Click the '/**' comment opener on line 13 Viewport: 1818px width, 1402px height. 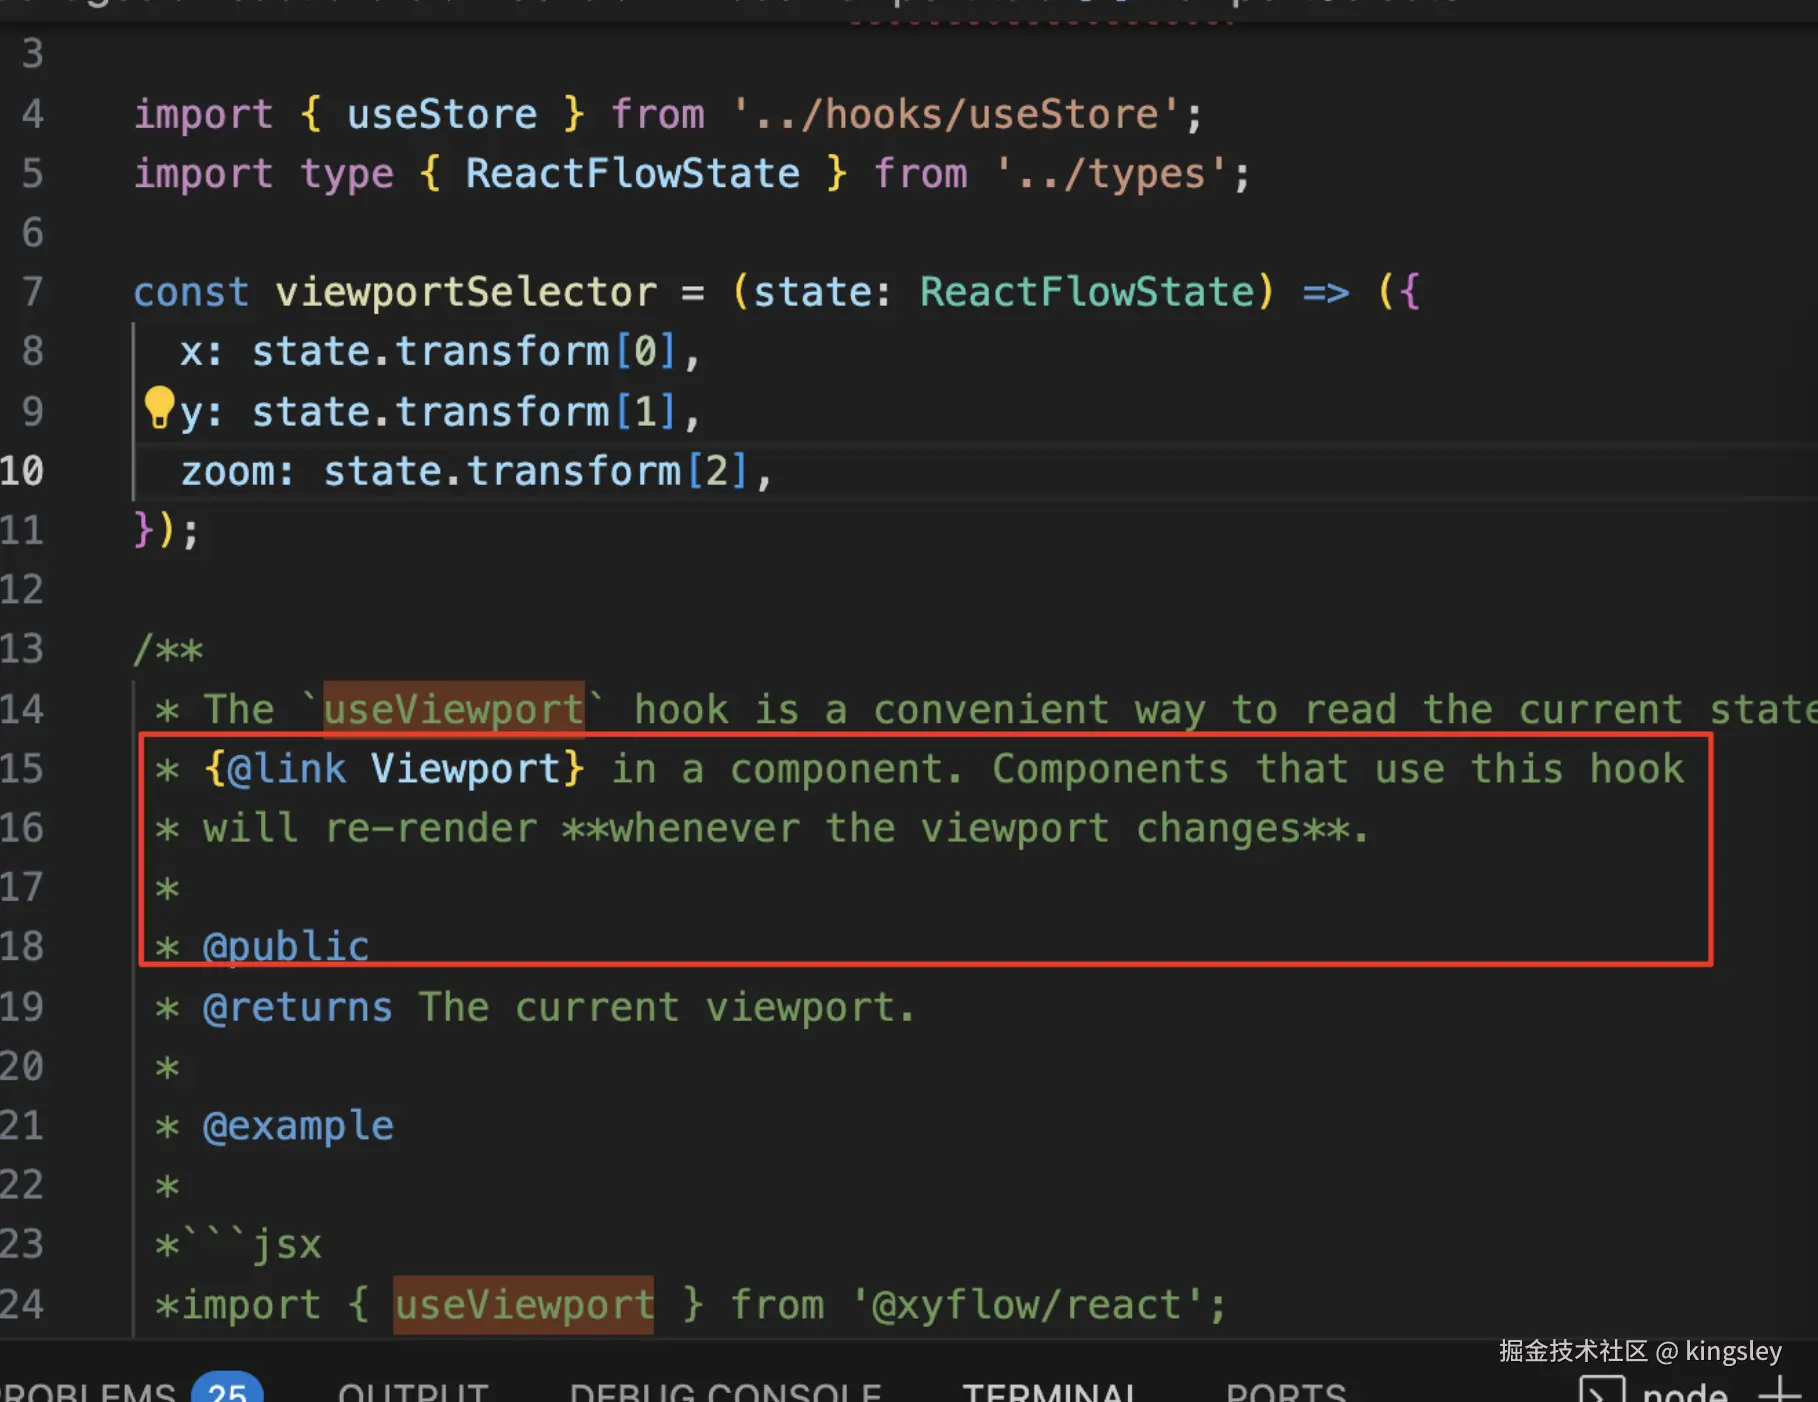point(168,649)
